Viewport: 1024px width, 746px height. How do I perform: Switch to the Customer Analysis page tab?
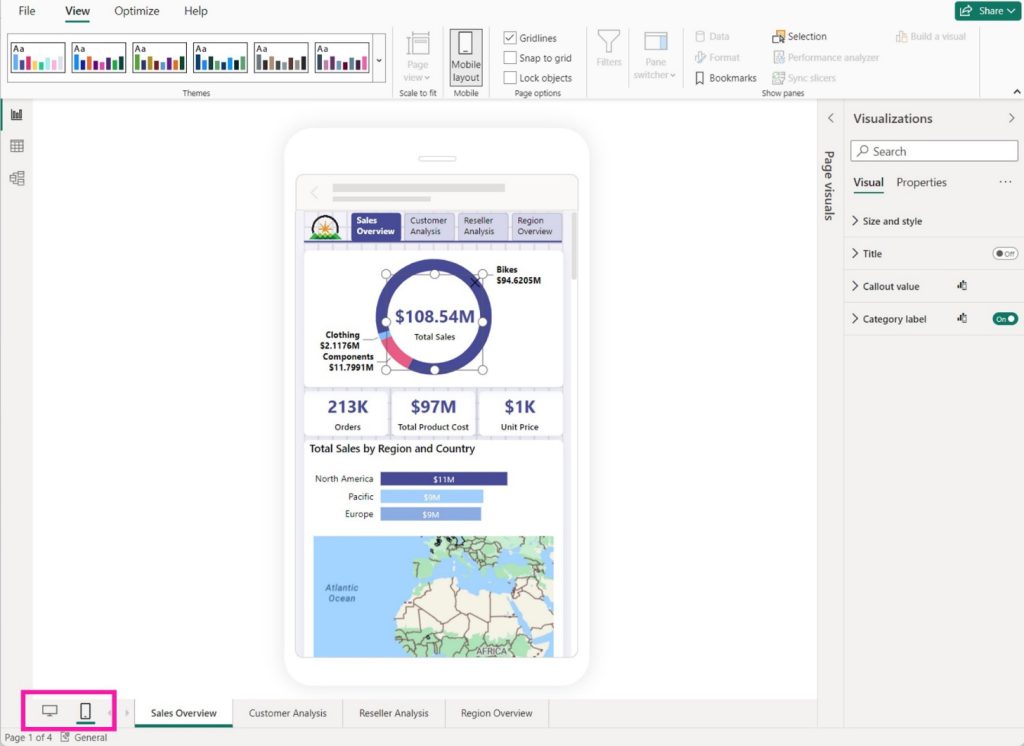click(x=288, y=713)
